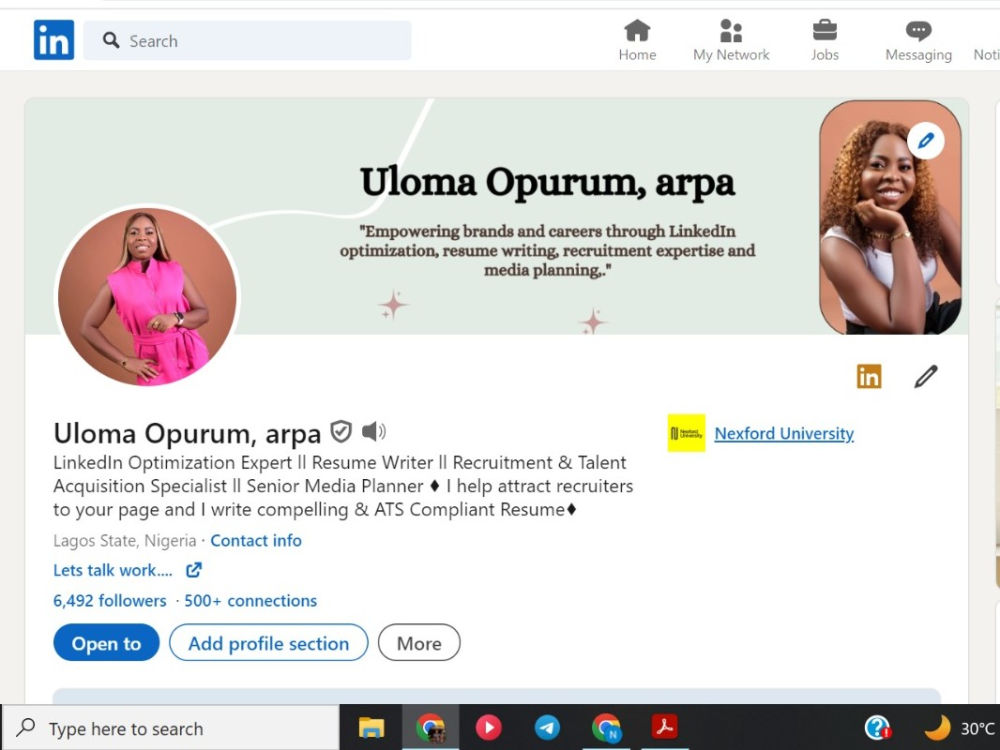Open Telegram from the taskbar
1000x750 pixels.
pyautogui.click(x=547, y=727)
